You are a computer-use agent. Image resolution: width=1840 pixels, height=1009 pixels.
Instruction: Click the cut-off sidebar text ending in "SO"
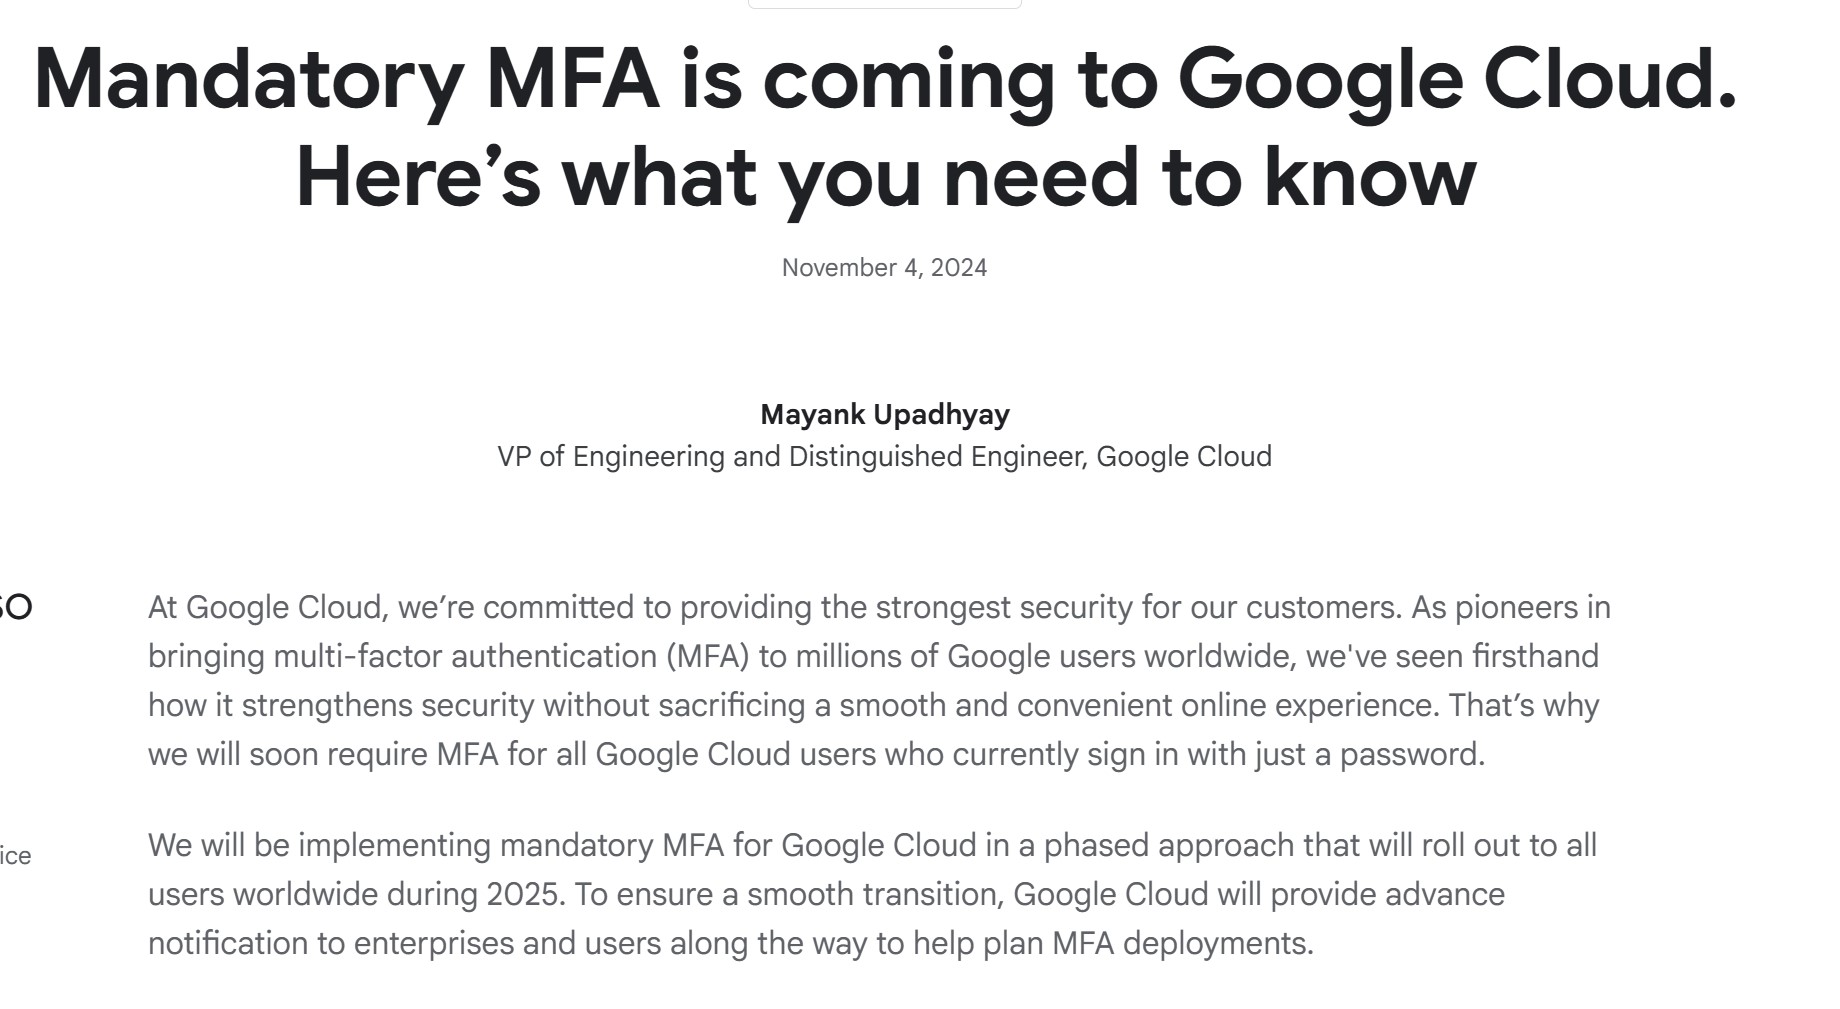[x=16, y=607]
